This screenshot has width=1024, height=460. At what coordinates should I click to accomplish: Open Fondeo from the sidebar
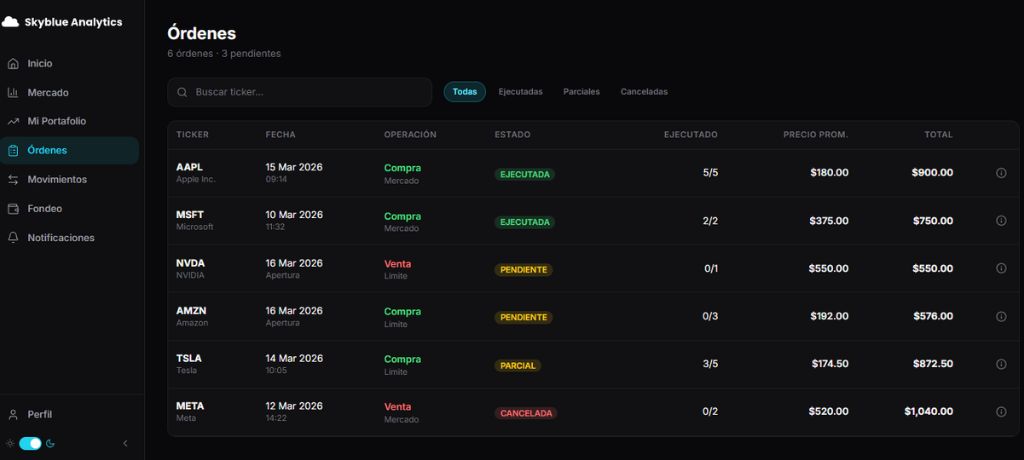pos(69,208)
